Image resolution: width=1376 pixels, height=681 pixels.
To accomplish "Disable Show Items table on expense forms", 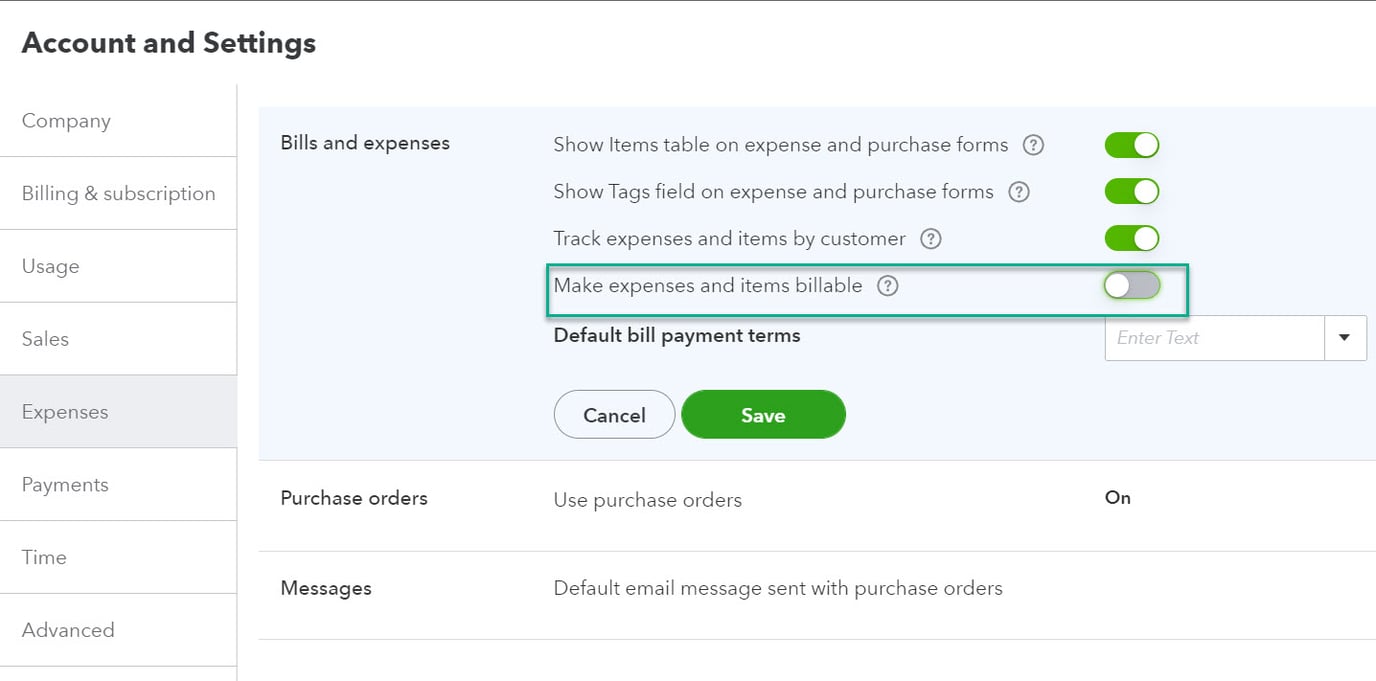I will point(1131,144).
